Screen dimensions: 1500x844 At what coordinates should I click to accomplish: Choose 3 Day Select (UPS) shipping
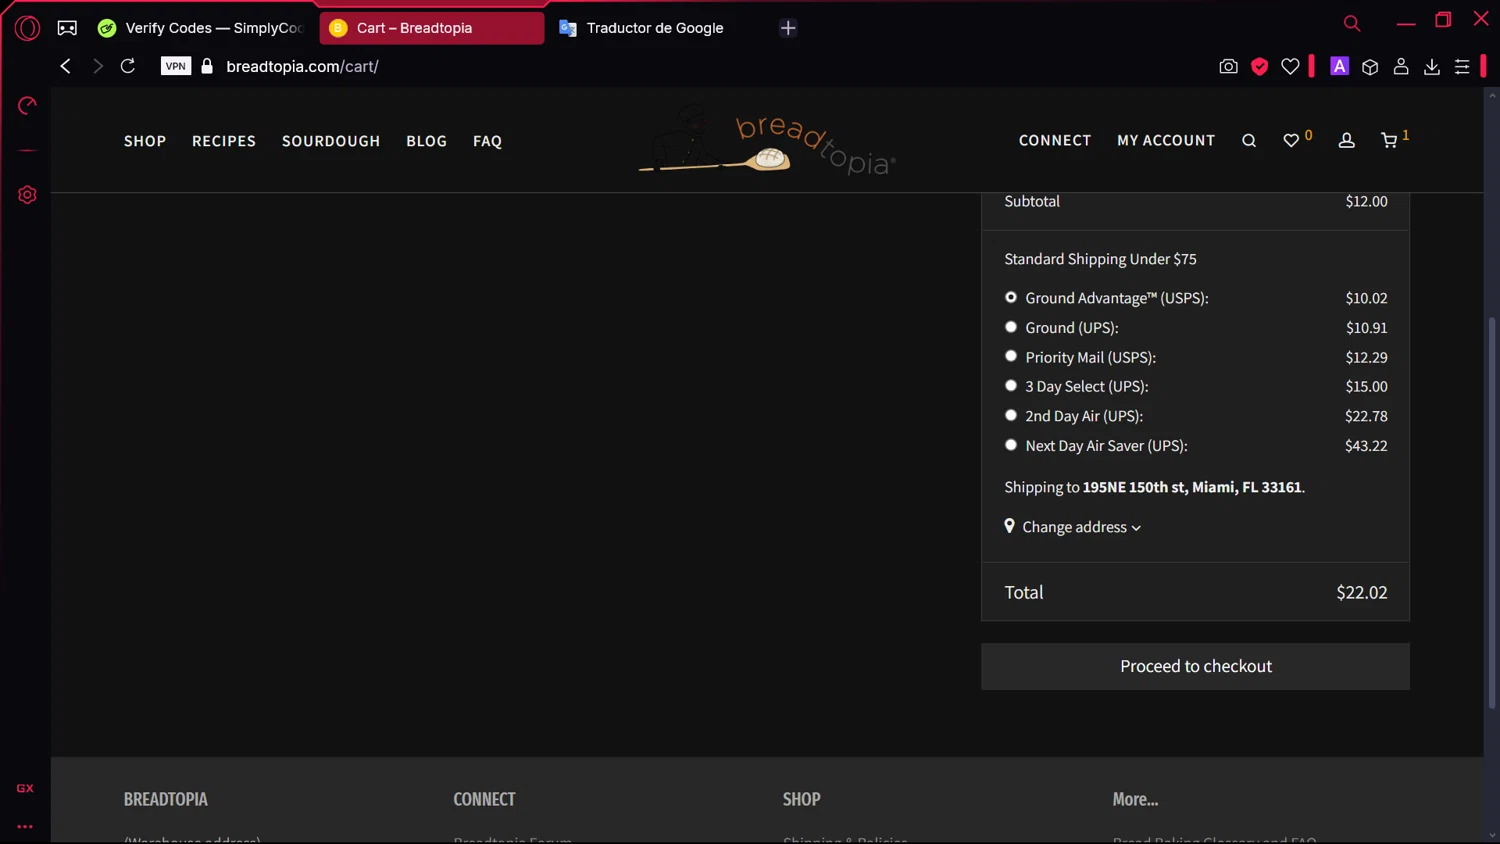[x=1011, y=386]
